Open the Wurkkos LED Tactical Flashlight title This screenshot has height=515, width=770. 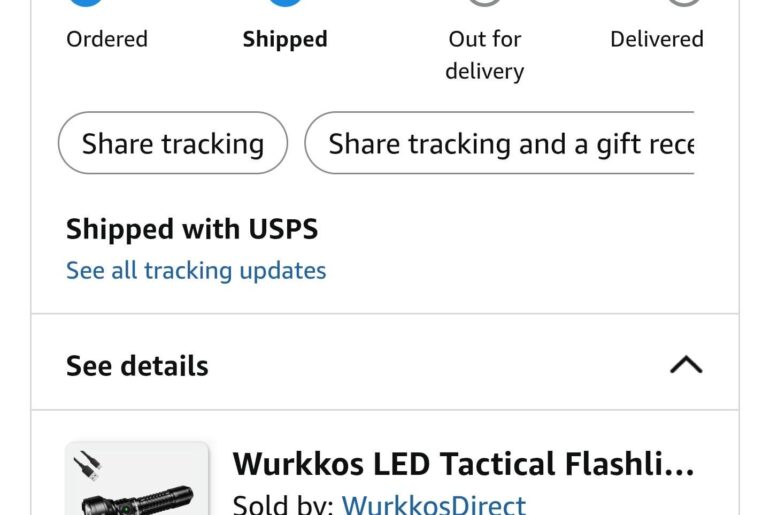click(x=463, y=464)
